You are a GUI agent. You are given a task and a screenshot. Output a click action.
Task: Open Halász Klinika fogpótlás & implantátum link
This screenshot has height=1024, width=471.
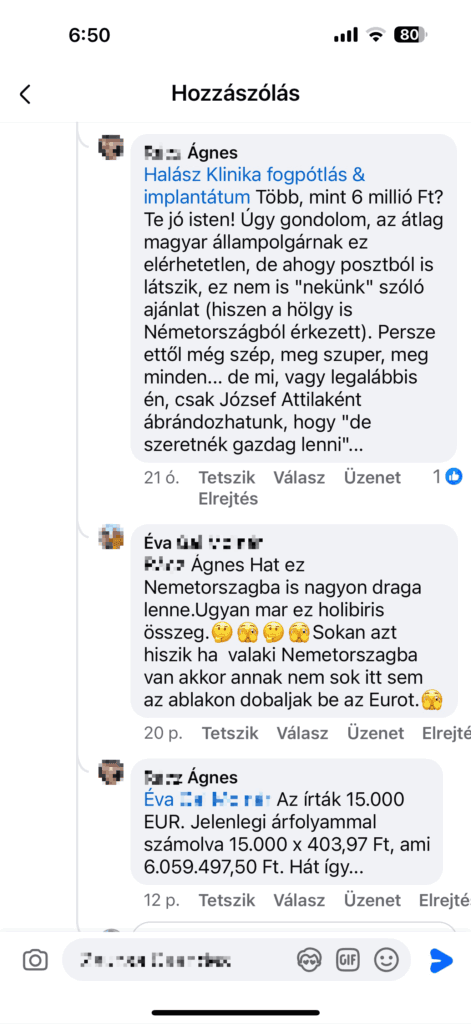coord(255,185)
